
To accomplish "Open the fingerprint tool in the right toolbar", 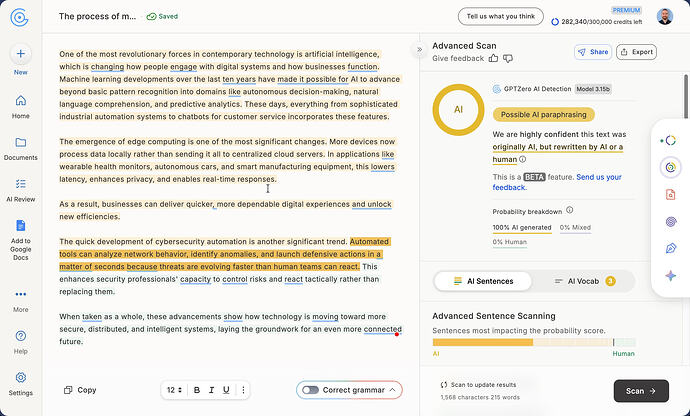I will pyautogui.click(x=670, y=222).
